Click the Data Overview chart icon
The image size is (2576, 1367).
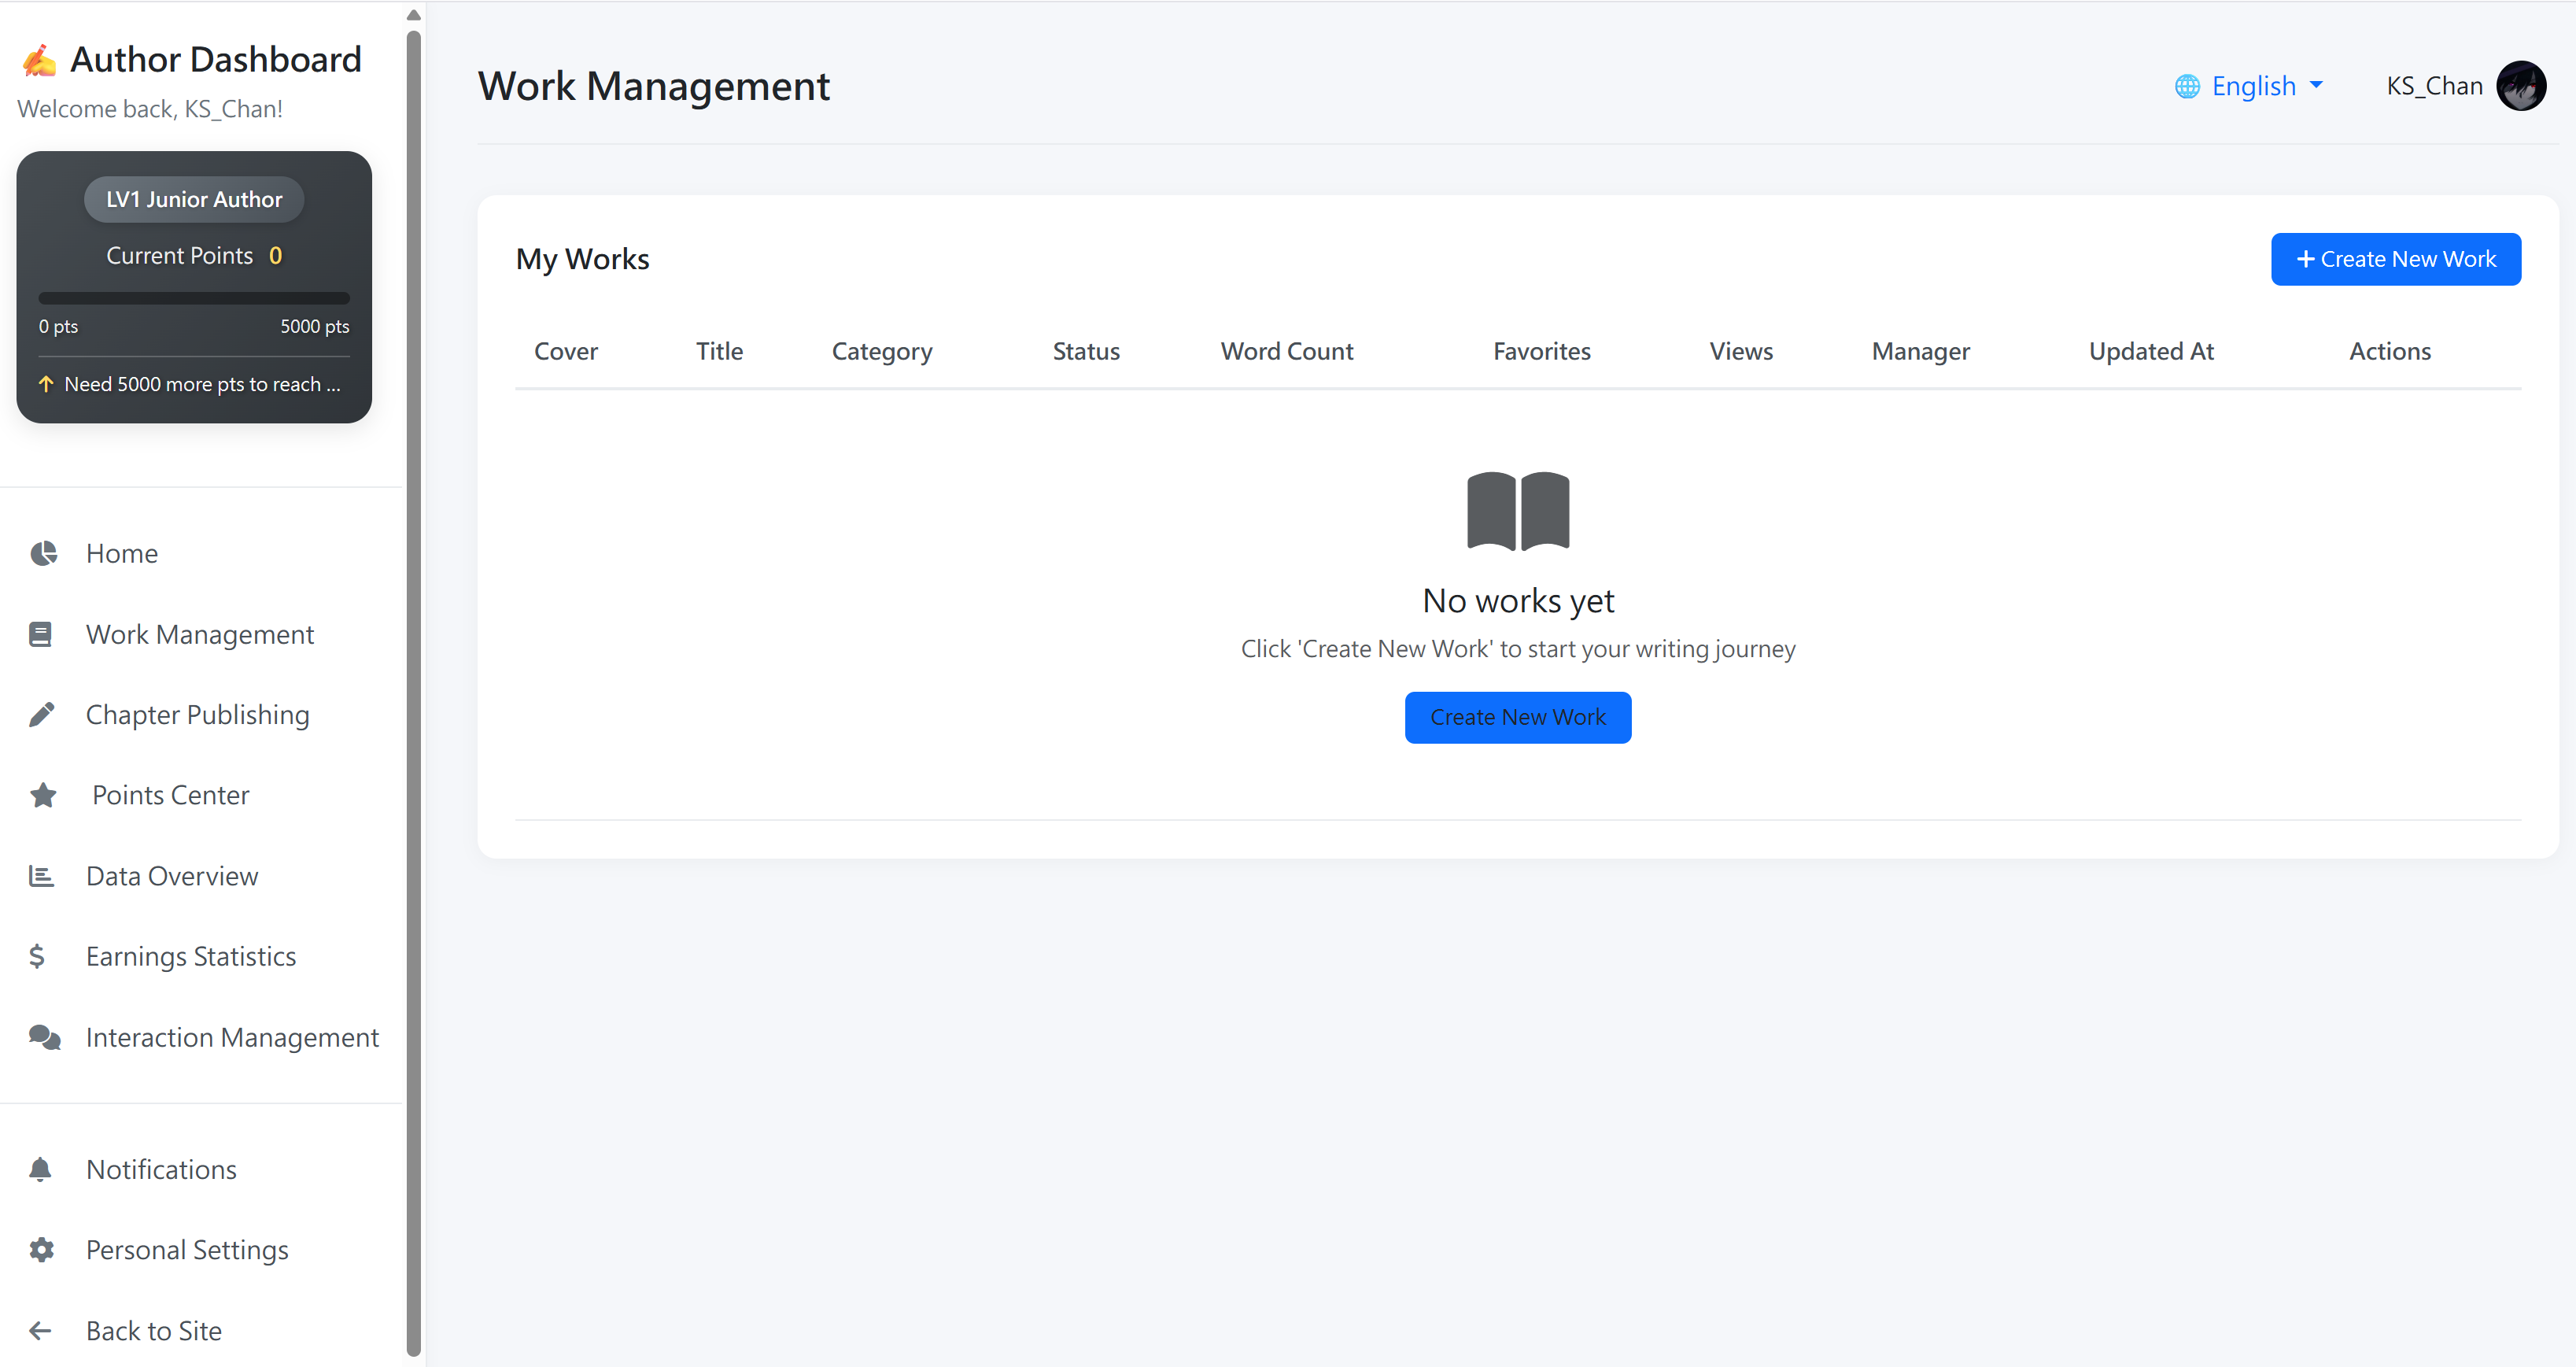pyautogui.click(x=41, y=876)
